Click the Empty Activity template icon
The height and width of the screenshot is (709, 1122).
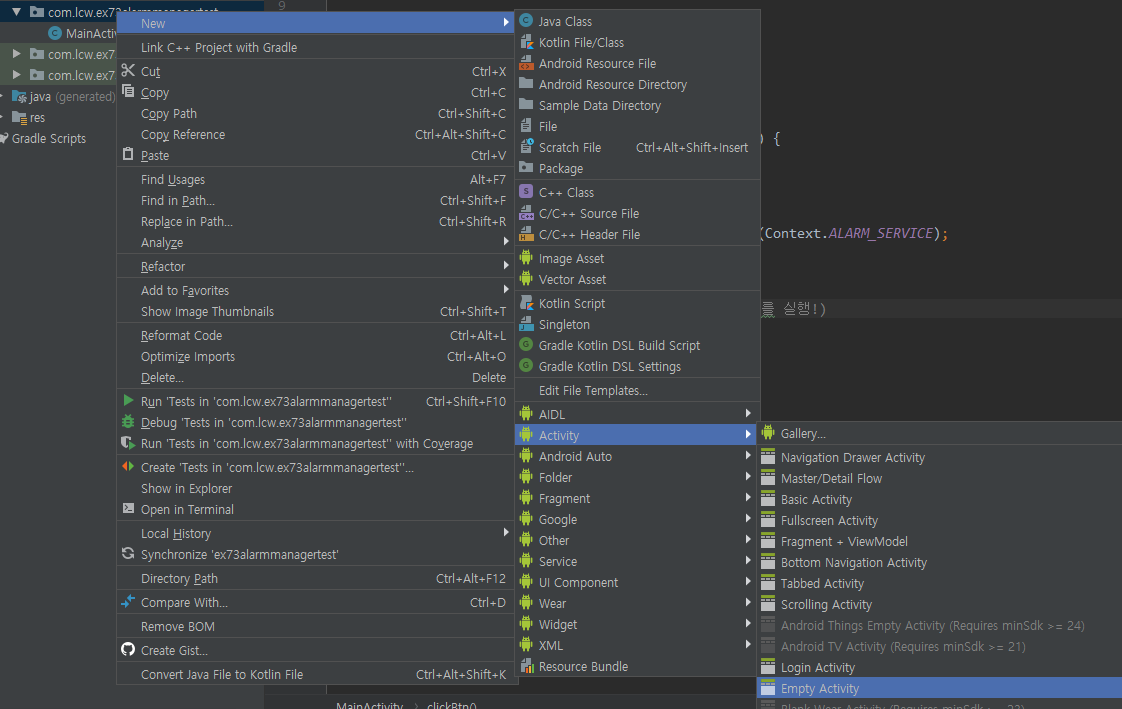[768, 688]
